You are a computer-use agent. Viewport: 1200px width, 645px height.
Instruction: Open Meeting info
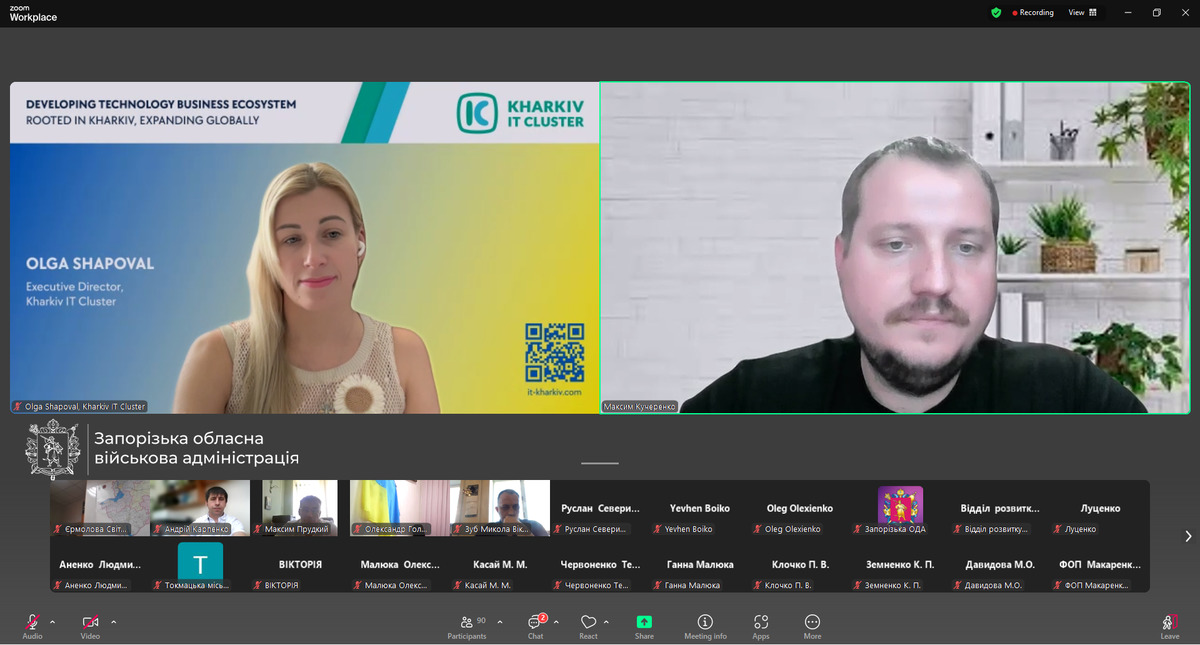click(705, 626)
